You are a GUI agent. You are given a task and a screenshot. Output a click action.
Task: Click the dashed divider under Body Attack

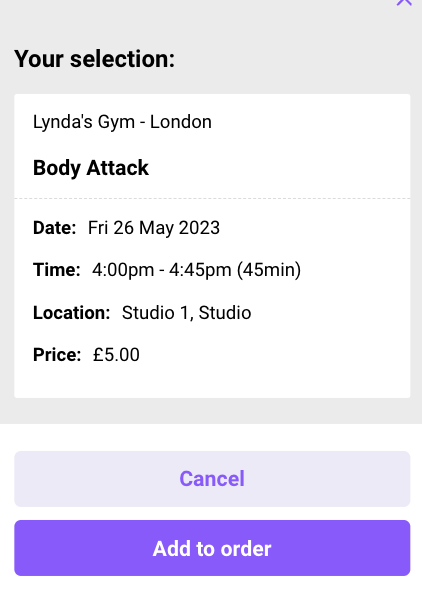(x=212, y=198)
